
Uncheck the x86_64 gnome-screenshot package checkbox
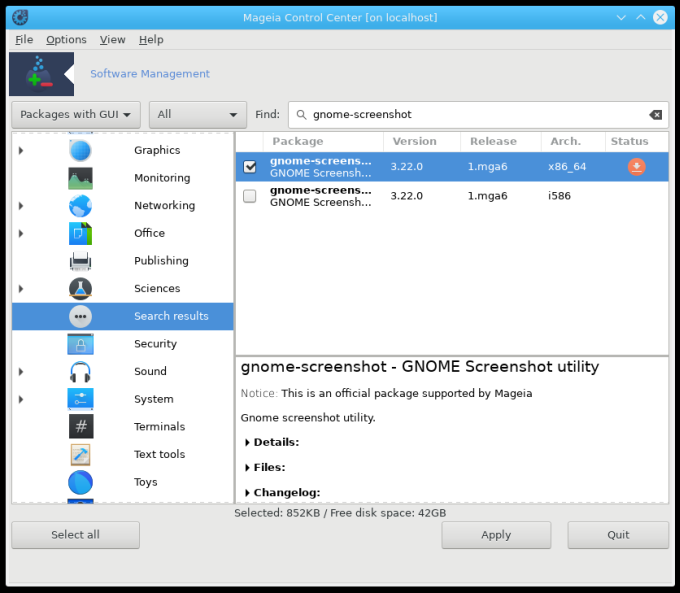pyautogui.click(x=250, y=167)
